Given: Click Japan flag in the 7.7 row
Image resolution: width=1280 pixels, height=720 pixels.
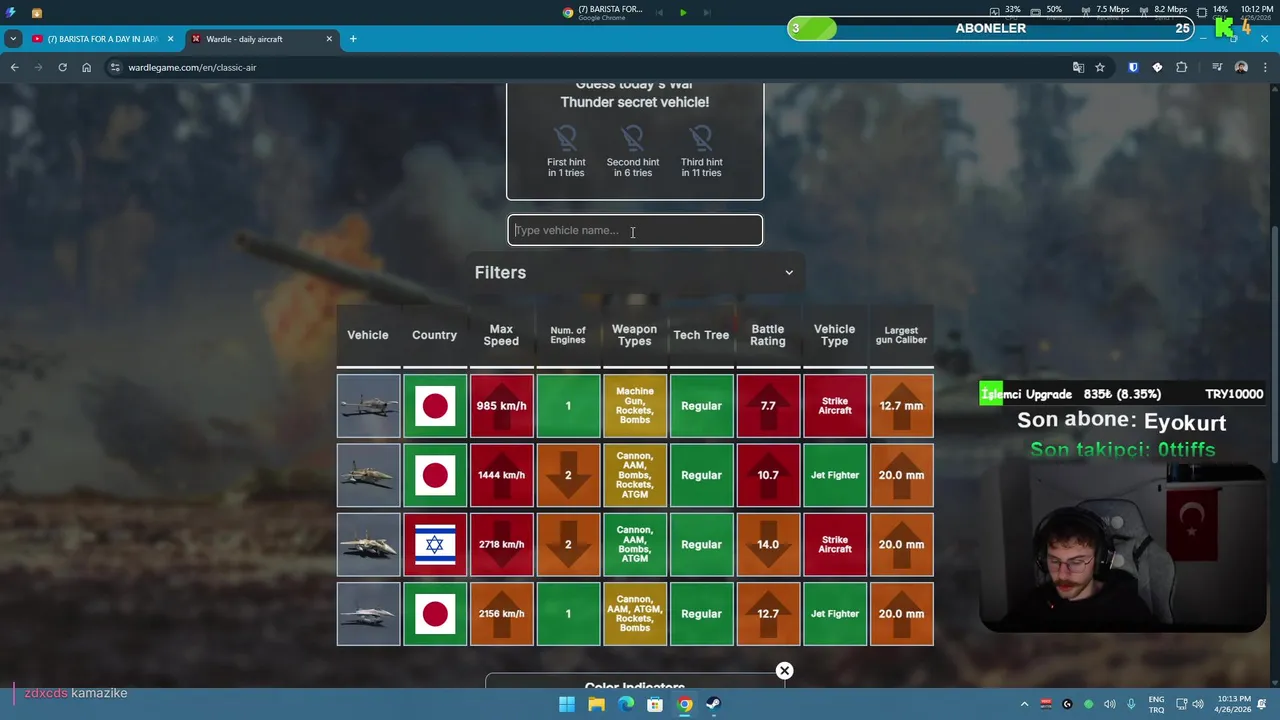Looking at the screenshot, I should (x=435, y=406).
